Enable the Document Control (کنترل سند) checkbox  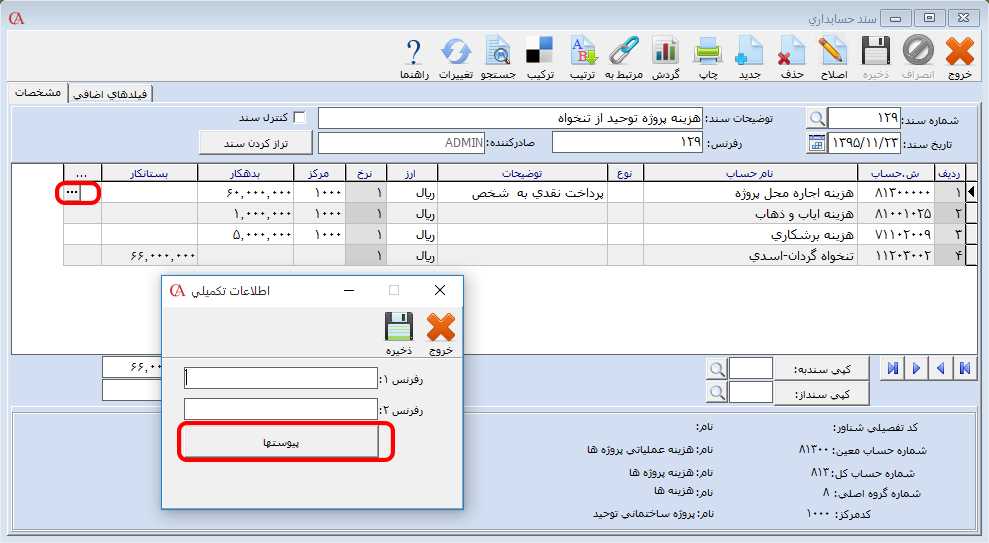click(299, 118)
